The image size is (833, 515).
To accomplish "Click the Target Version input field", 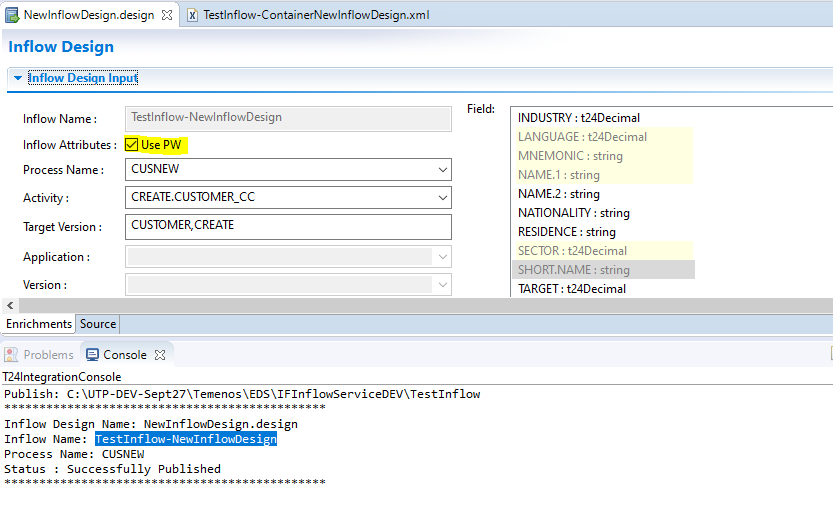I will coord(288,226).
